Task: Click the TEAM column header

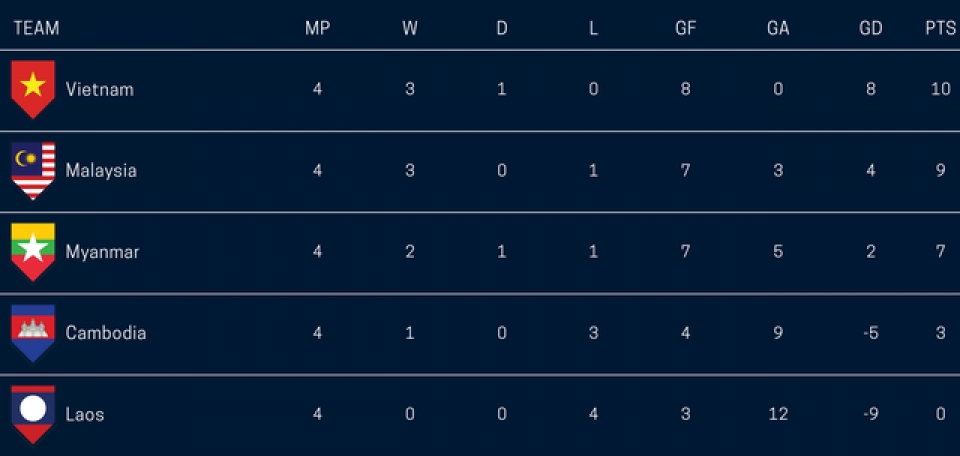Action: (x=36, y=28)
